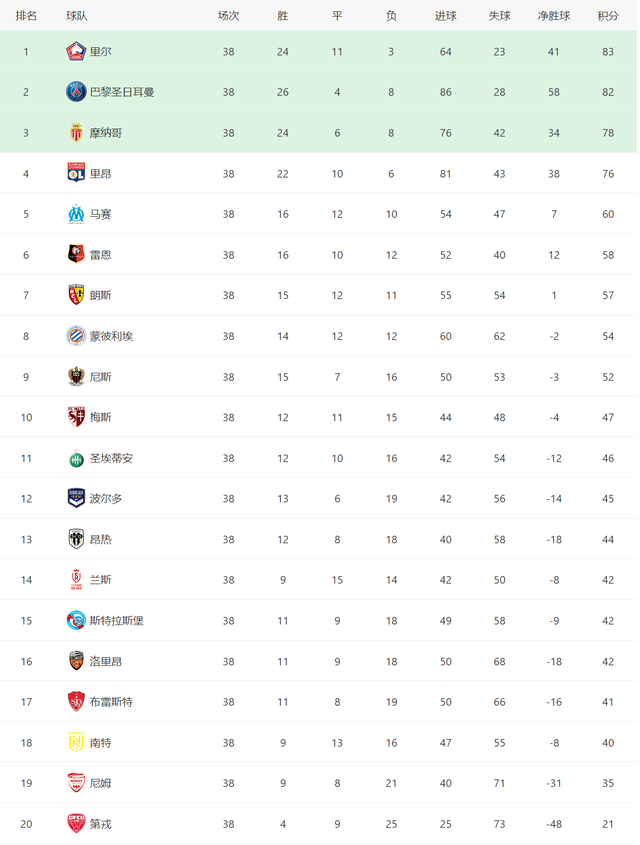Click the Dijon (第戎) team logo
This screenshot has height=845, width=640.
76,823
